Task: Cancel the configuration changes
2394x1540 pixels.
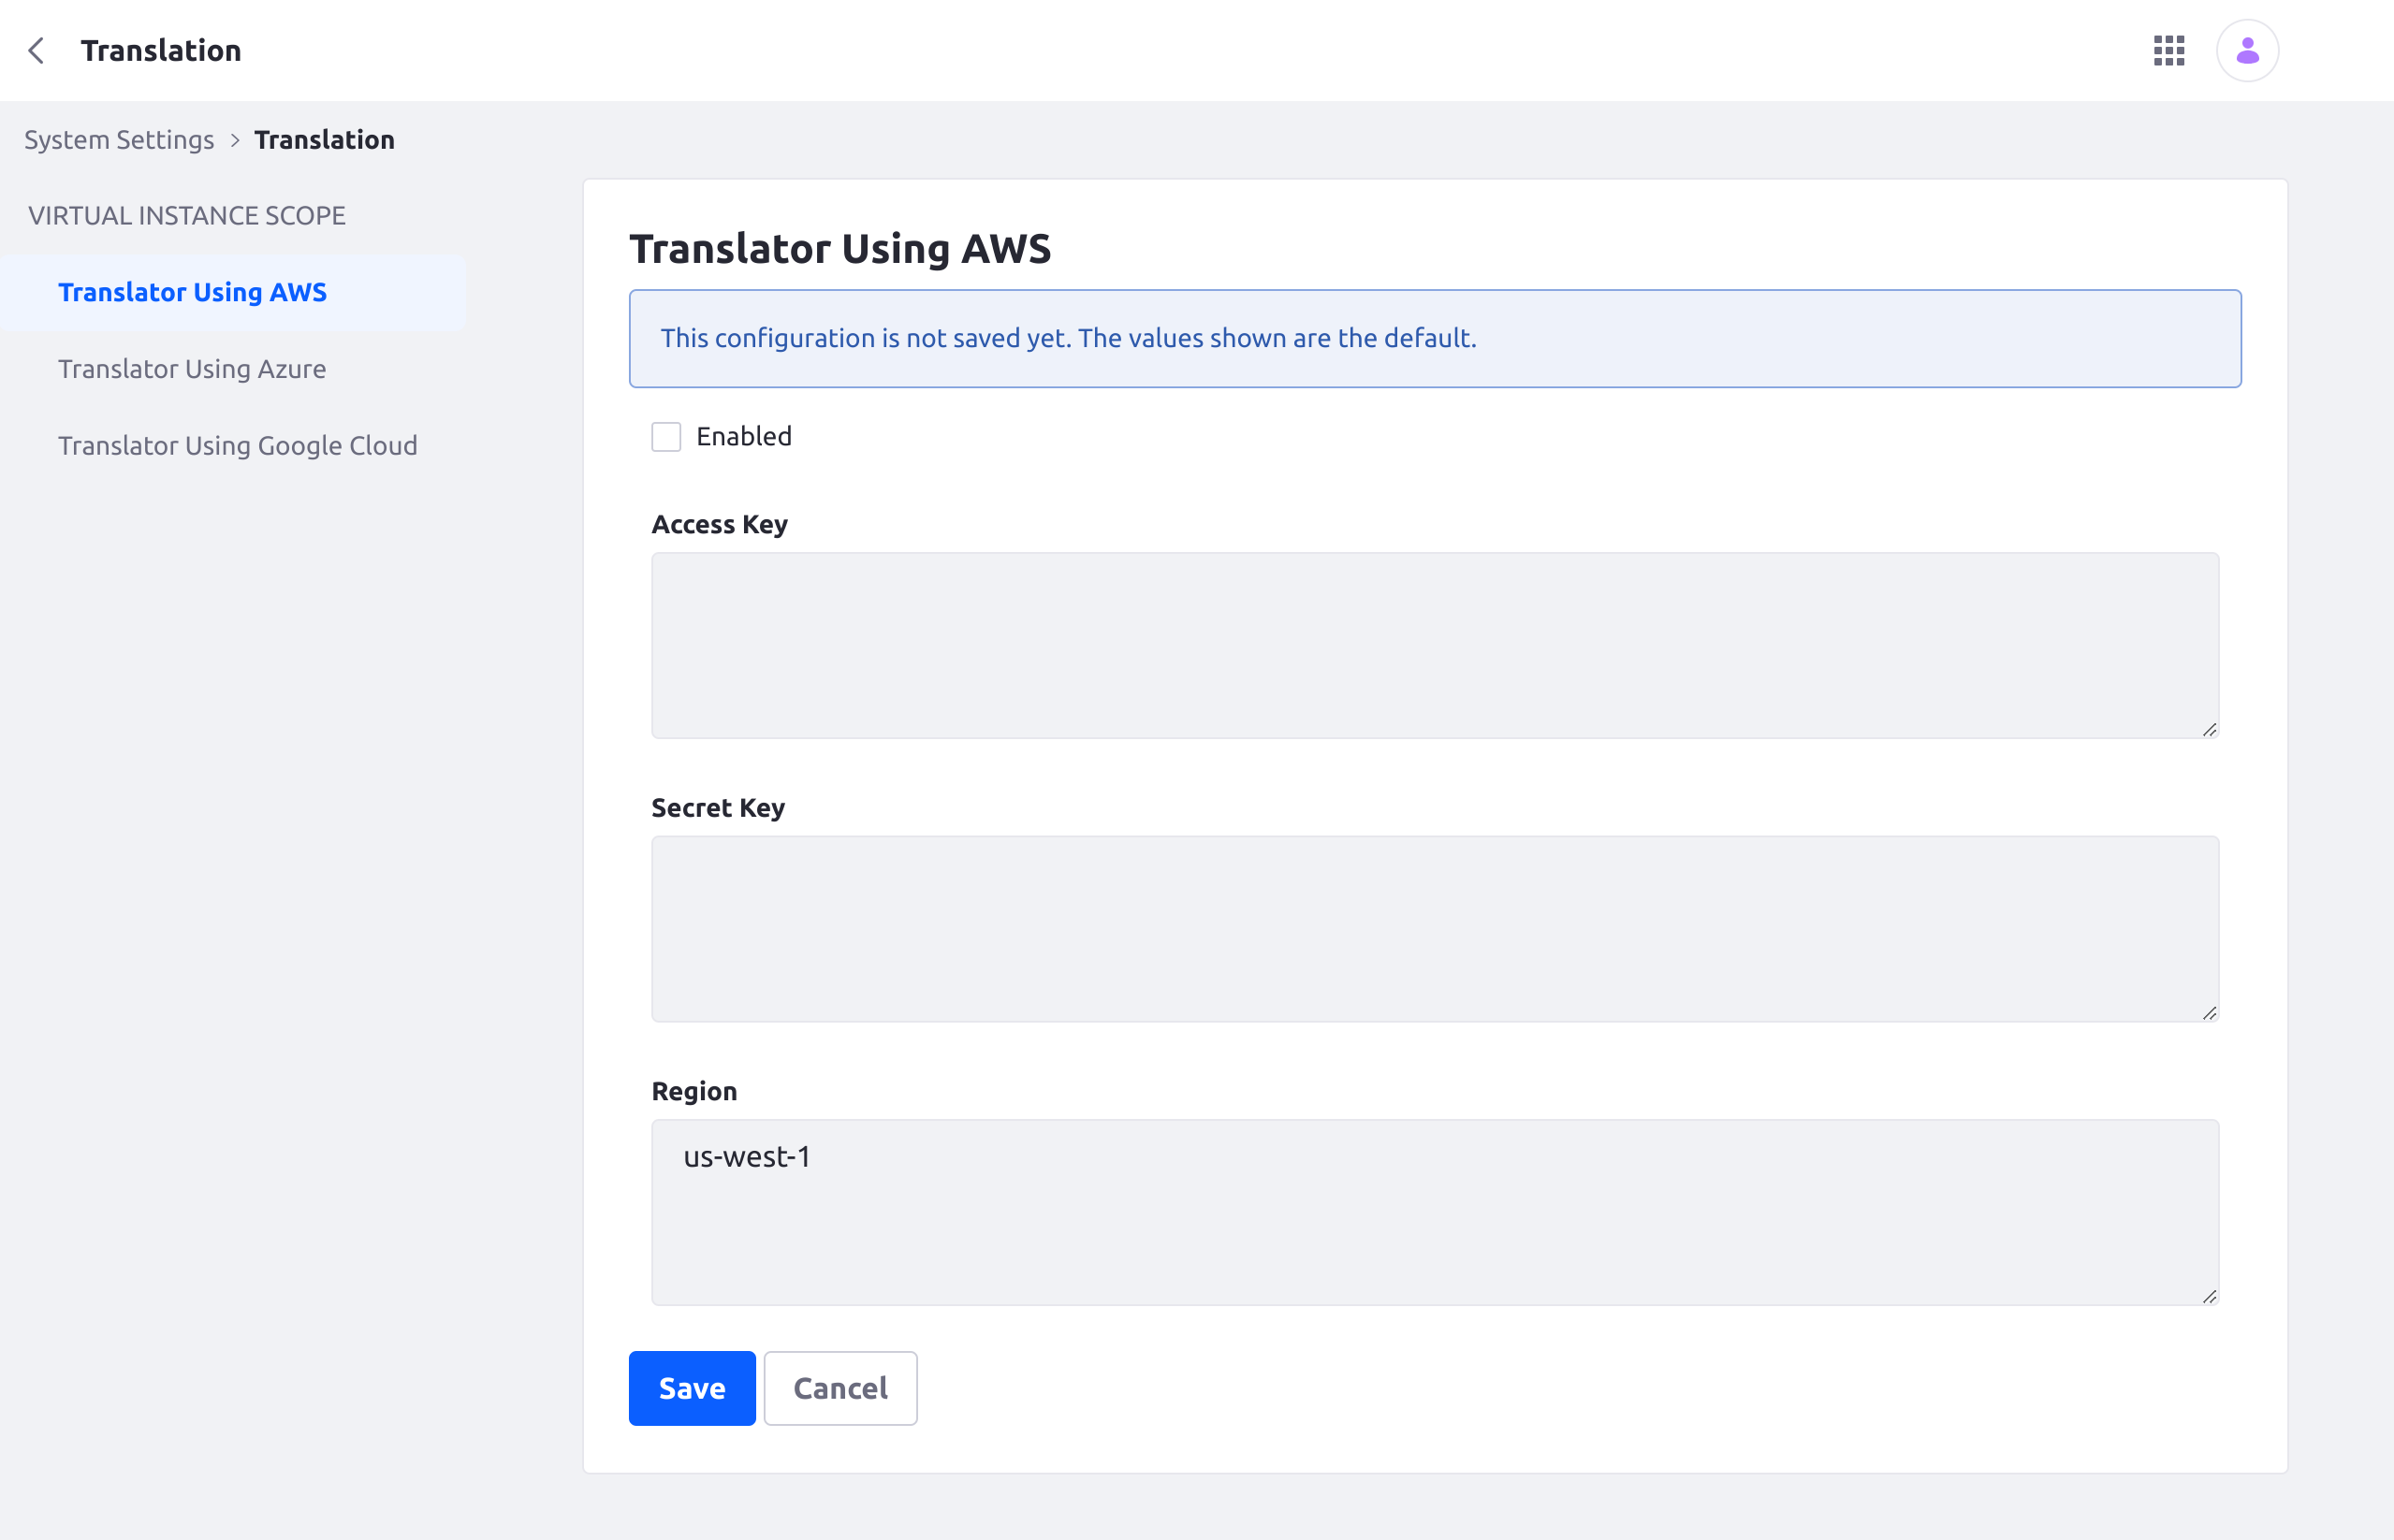Action: coord(840,1388)
